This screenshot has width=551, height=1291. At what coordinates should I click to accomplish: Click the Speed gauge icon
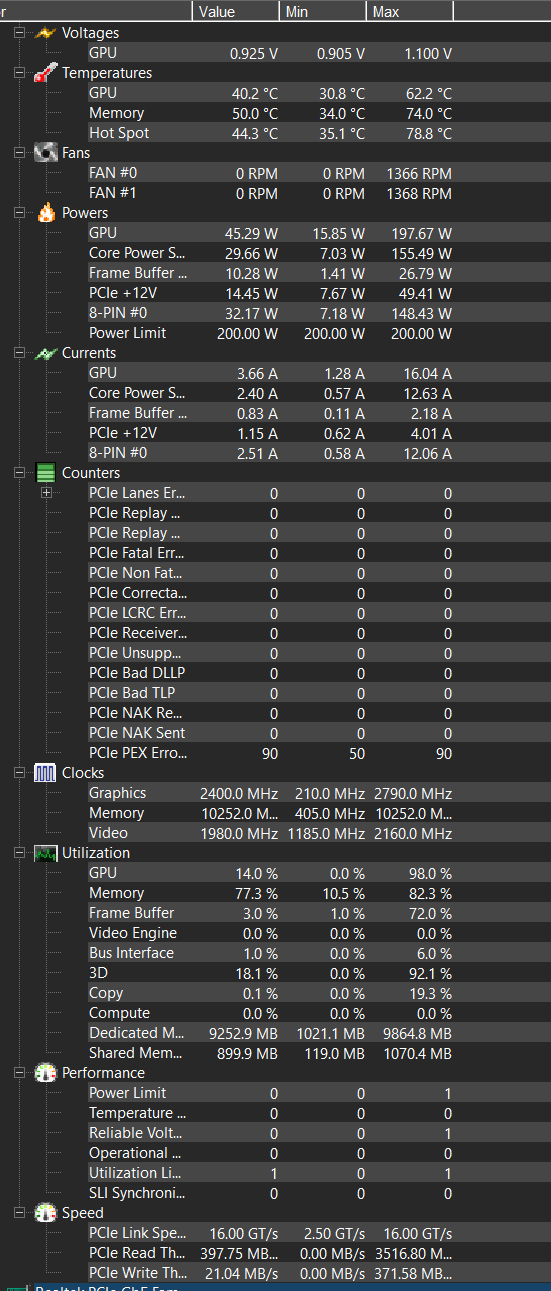pos(46,1213)
